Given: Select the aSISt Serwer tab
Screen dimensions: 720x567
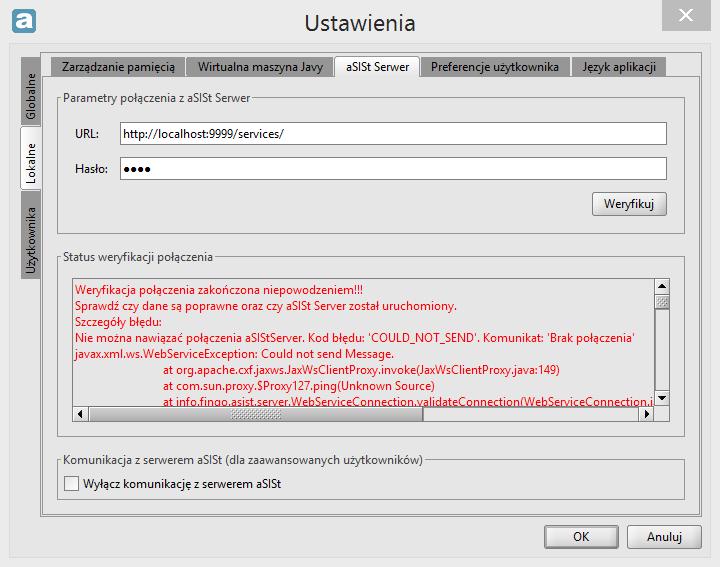Looking at the screenshot, I should [x=377, y=67].
